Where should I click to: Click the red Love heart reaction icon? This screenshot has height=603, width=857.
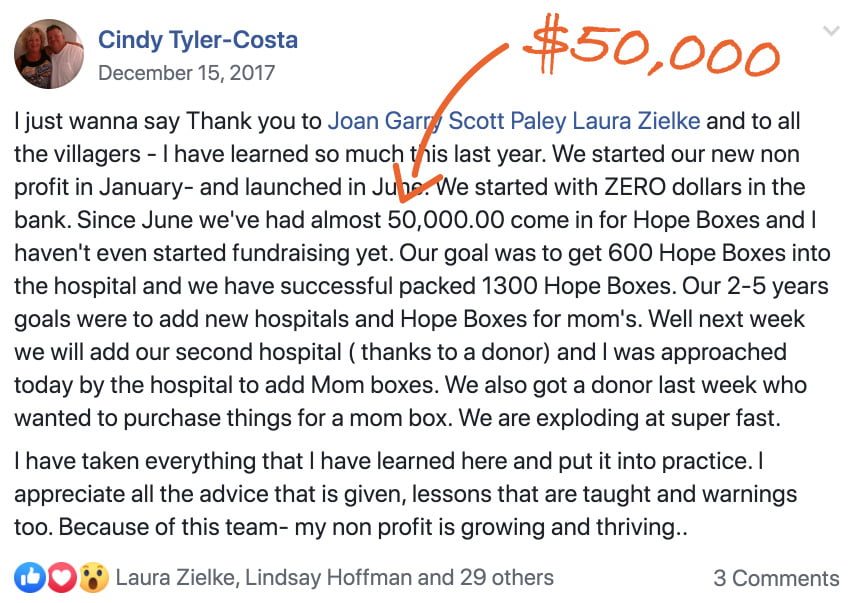62,577
